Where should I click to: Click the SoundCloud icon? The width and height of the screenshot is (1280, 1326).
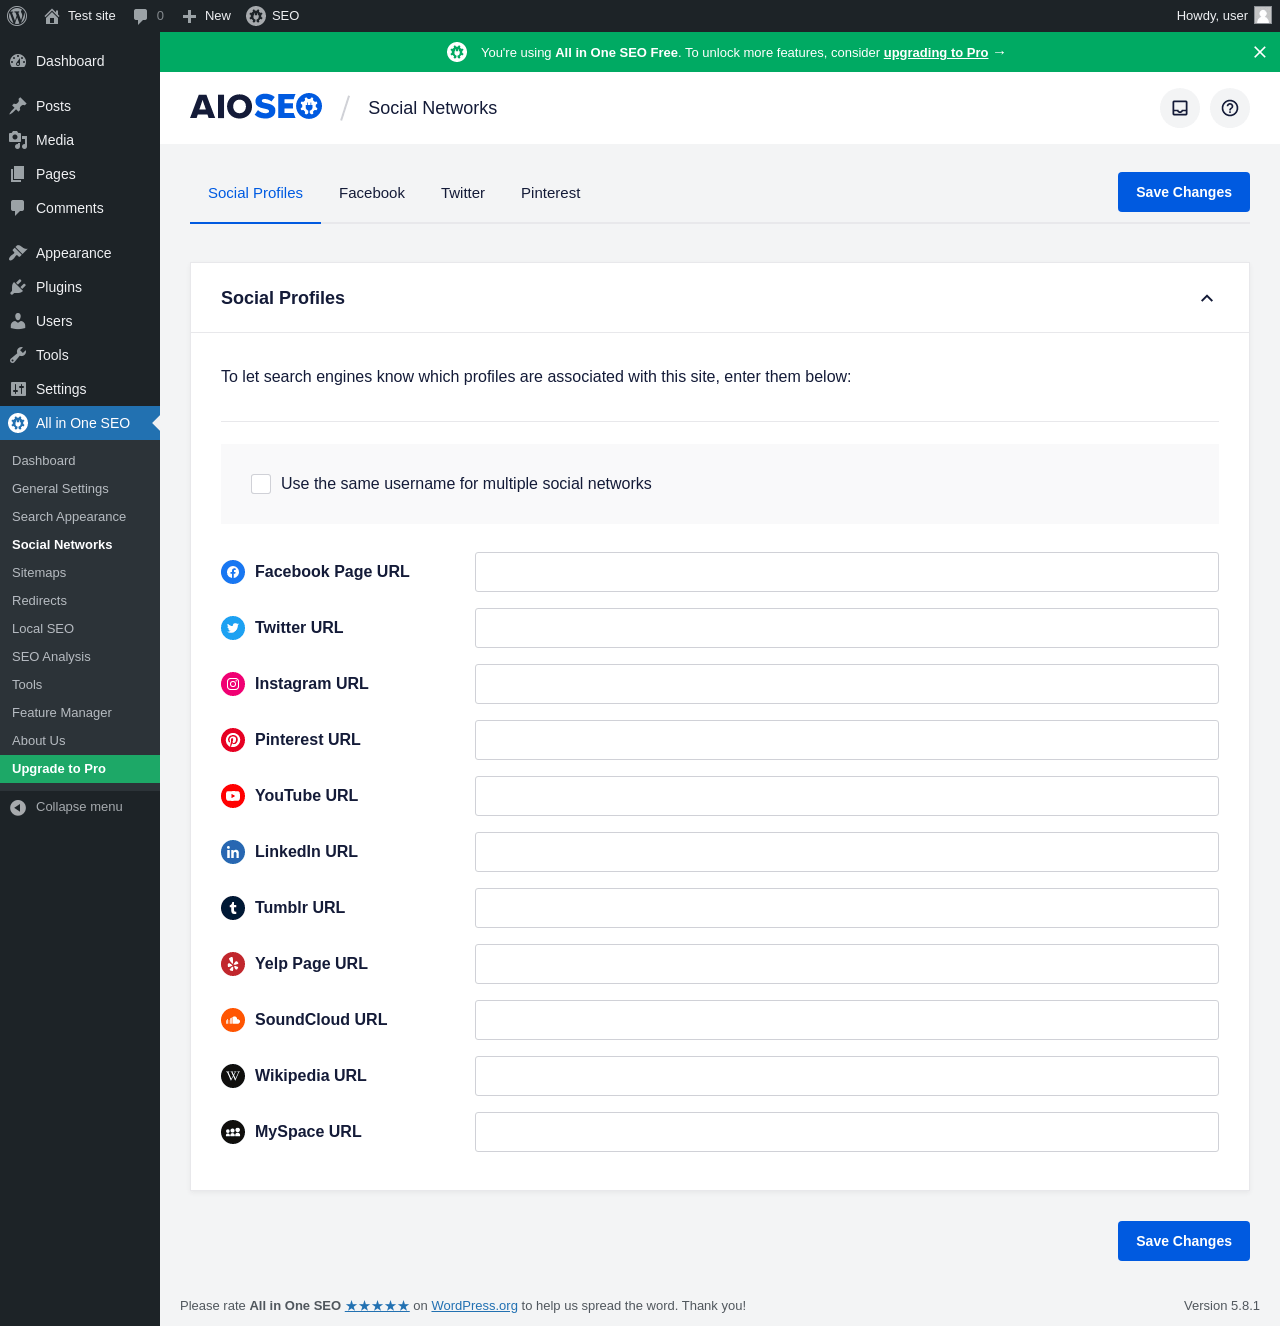[233, 1020]
